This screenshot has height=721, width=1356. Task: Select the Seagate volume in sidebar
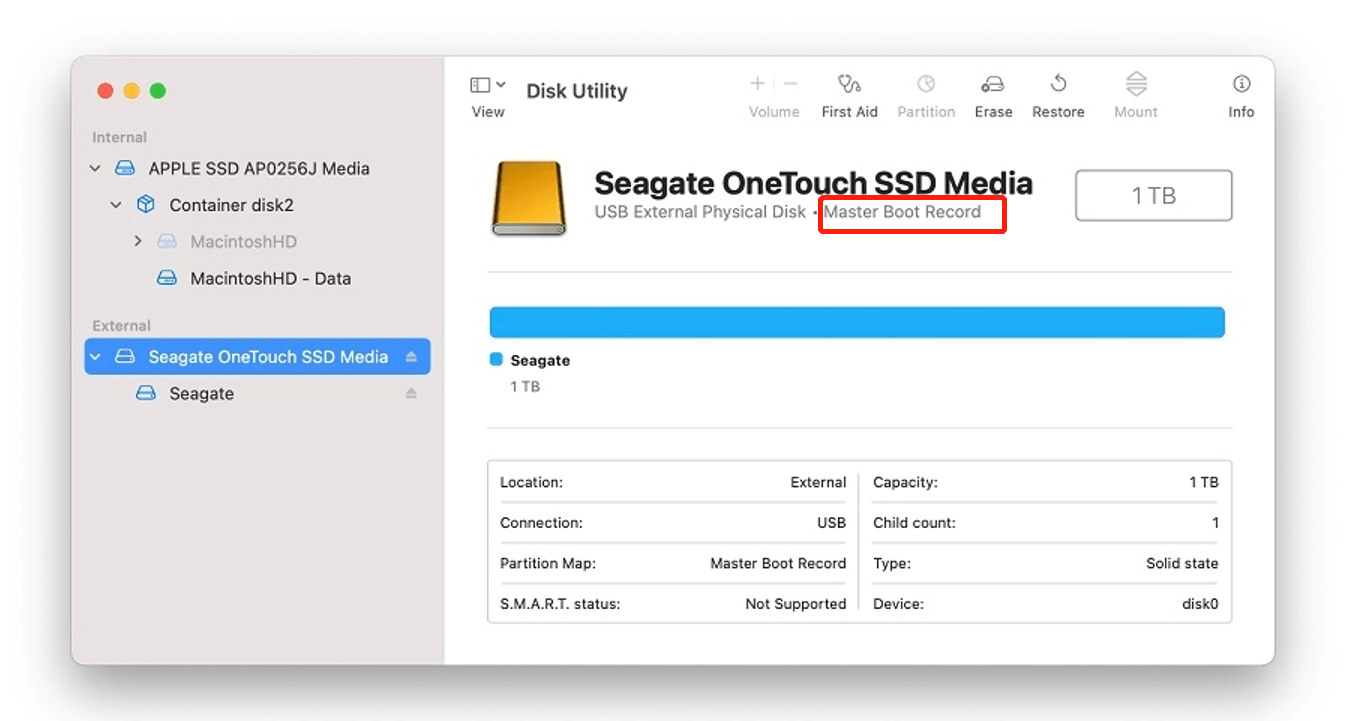click(201, 394)
